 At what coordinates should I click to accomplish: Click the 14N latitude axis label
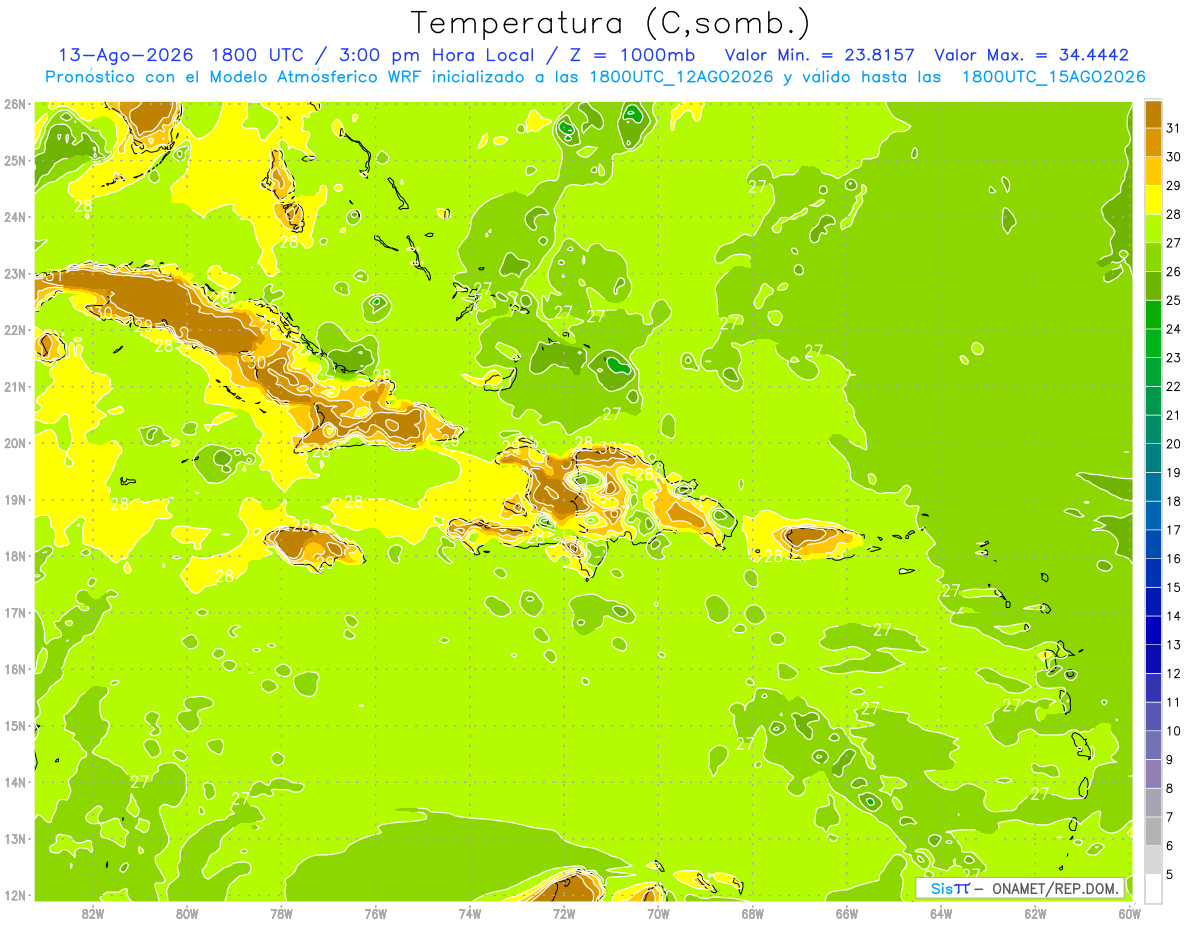[x=14, y=782]
